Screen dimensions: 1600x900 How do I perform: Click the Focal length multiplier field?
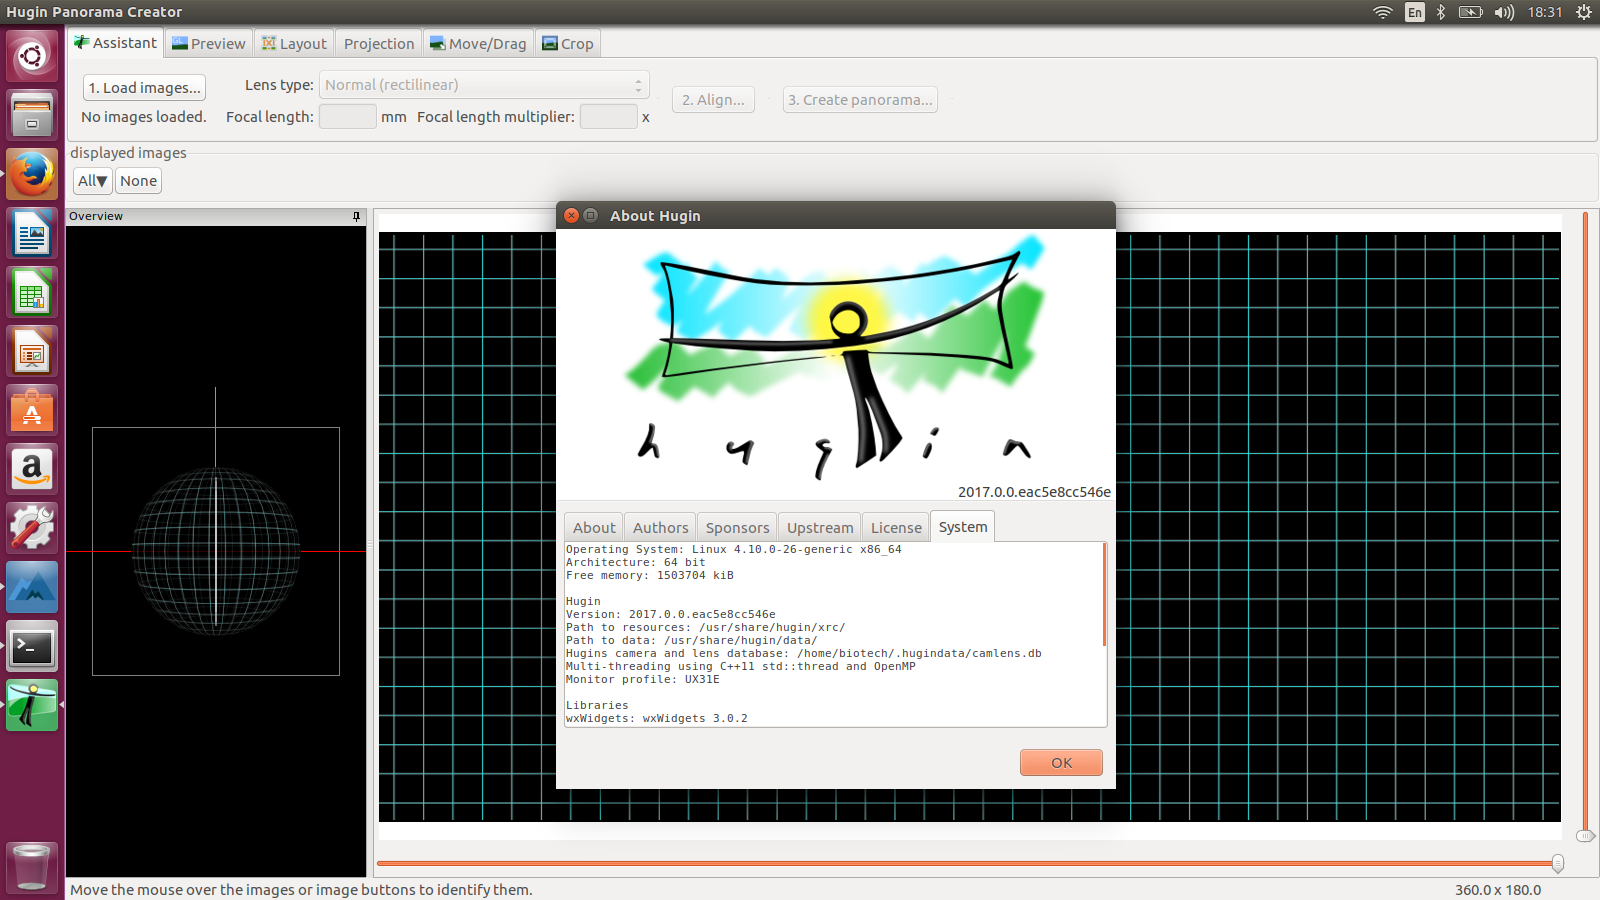click(x=608, y=116)
